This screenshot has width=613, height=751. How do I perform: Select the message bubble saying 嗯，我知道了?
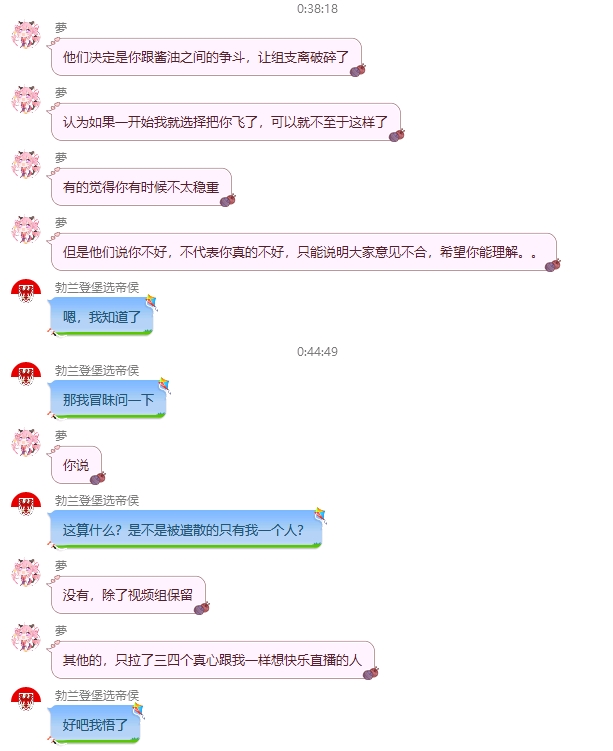101,317
